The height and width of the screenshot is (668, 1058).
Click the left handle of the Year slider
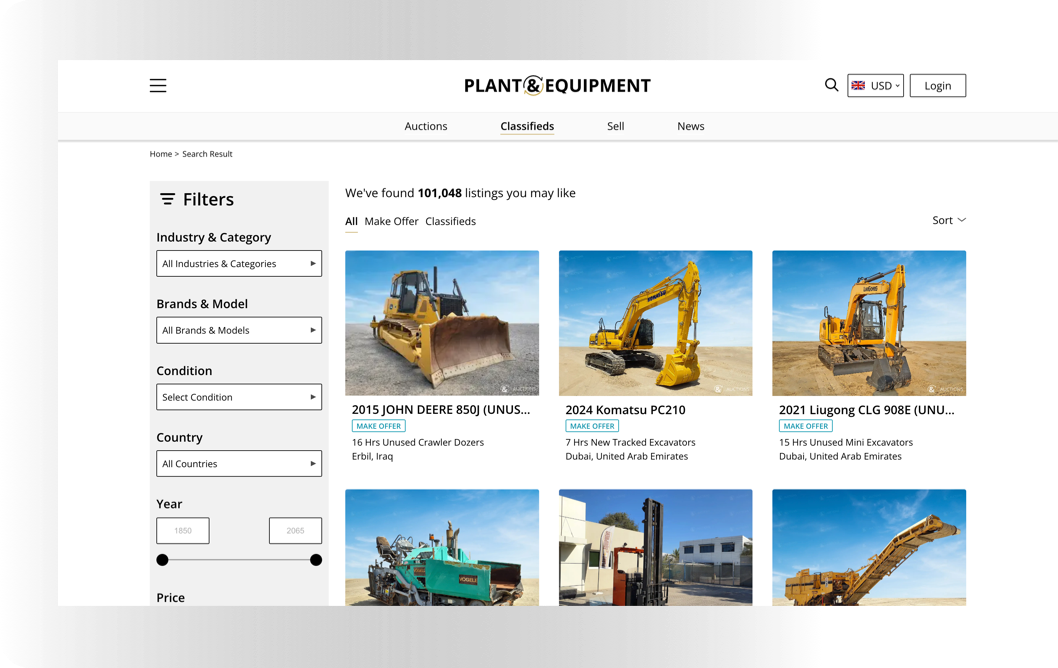(162, 560)
